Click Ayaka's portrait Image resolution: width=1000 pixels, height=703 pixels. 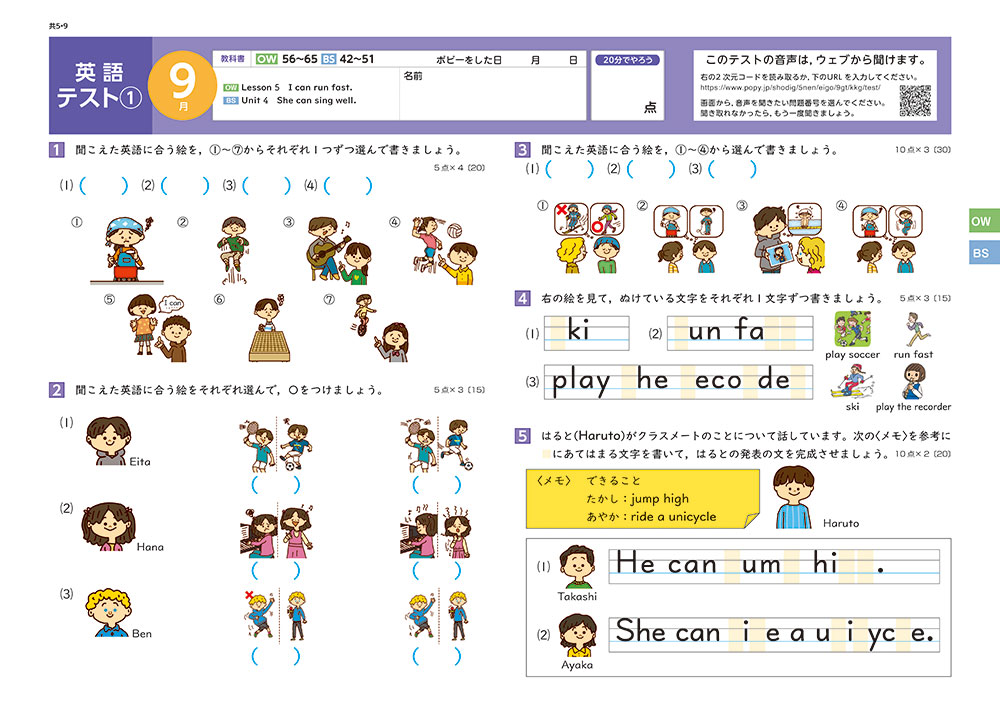[x=578, y=635]
